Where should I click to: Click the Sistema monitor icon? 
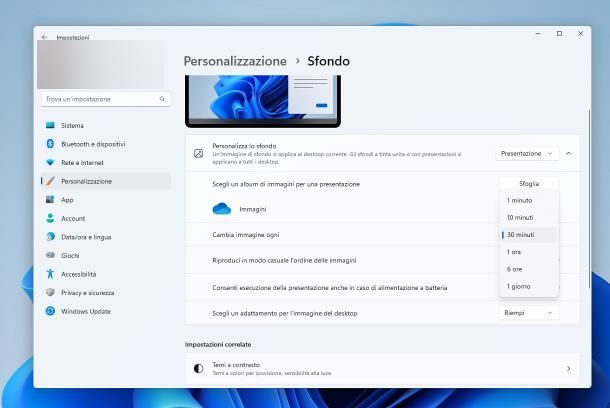[x=50, y=125]
